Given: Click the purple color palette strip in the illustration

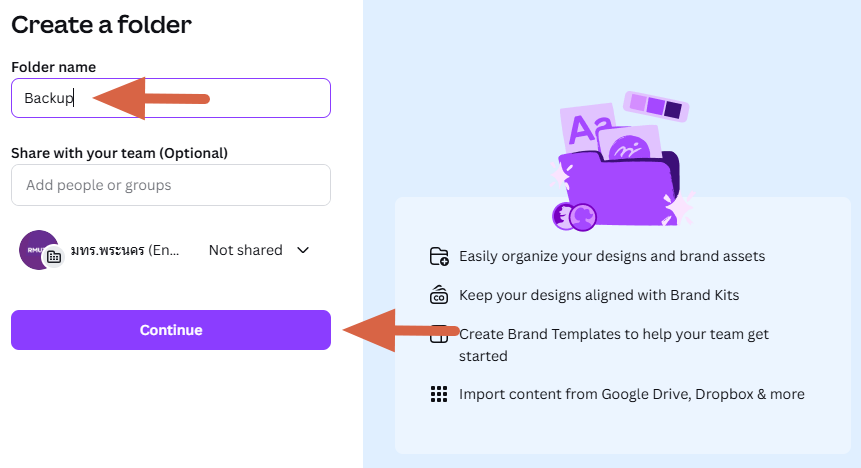Looking at the screenshot, I should point(654,105).
